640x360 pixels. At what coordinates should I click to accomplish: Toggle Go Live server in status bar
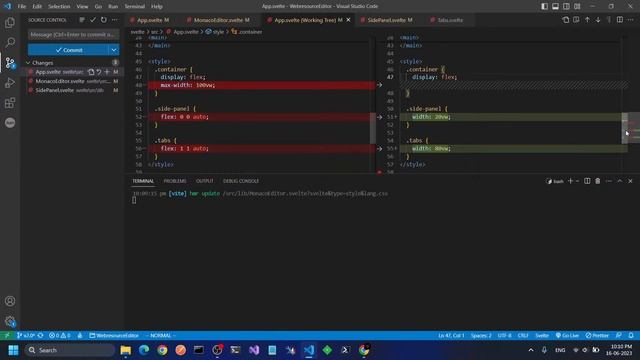click(567, 336)
